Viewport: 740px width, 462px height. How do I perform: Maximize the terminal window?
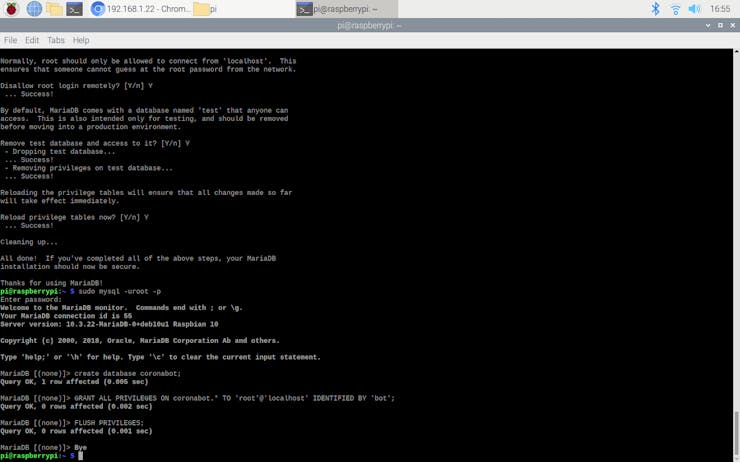[720, 25]
